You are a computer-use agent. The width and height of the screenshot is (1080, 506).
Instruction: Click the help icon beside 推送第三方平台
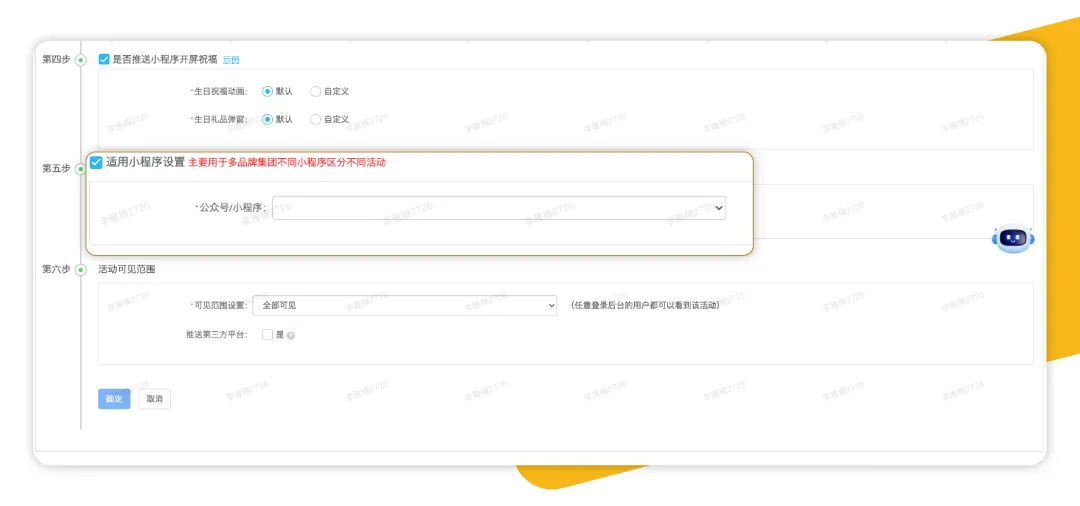click(291, 336)
